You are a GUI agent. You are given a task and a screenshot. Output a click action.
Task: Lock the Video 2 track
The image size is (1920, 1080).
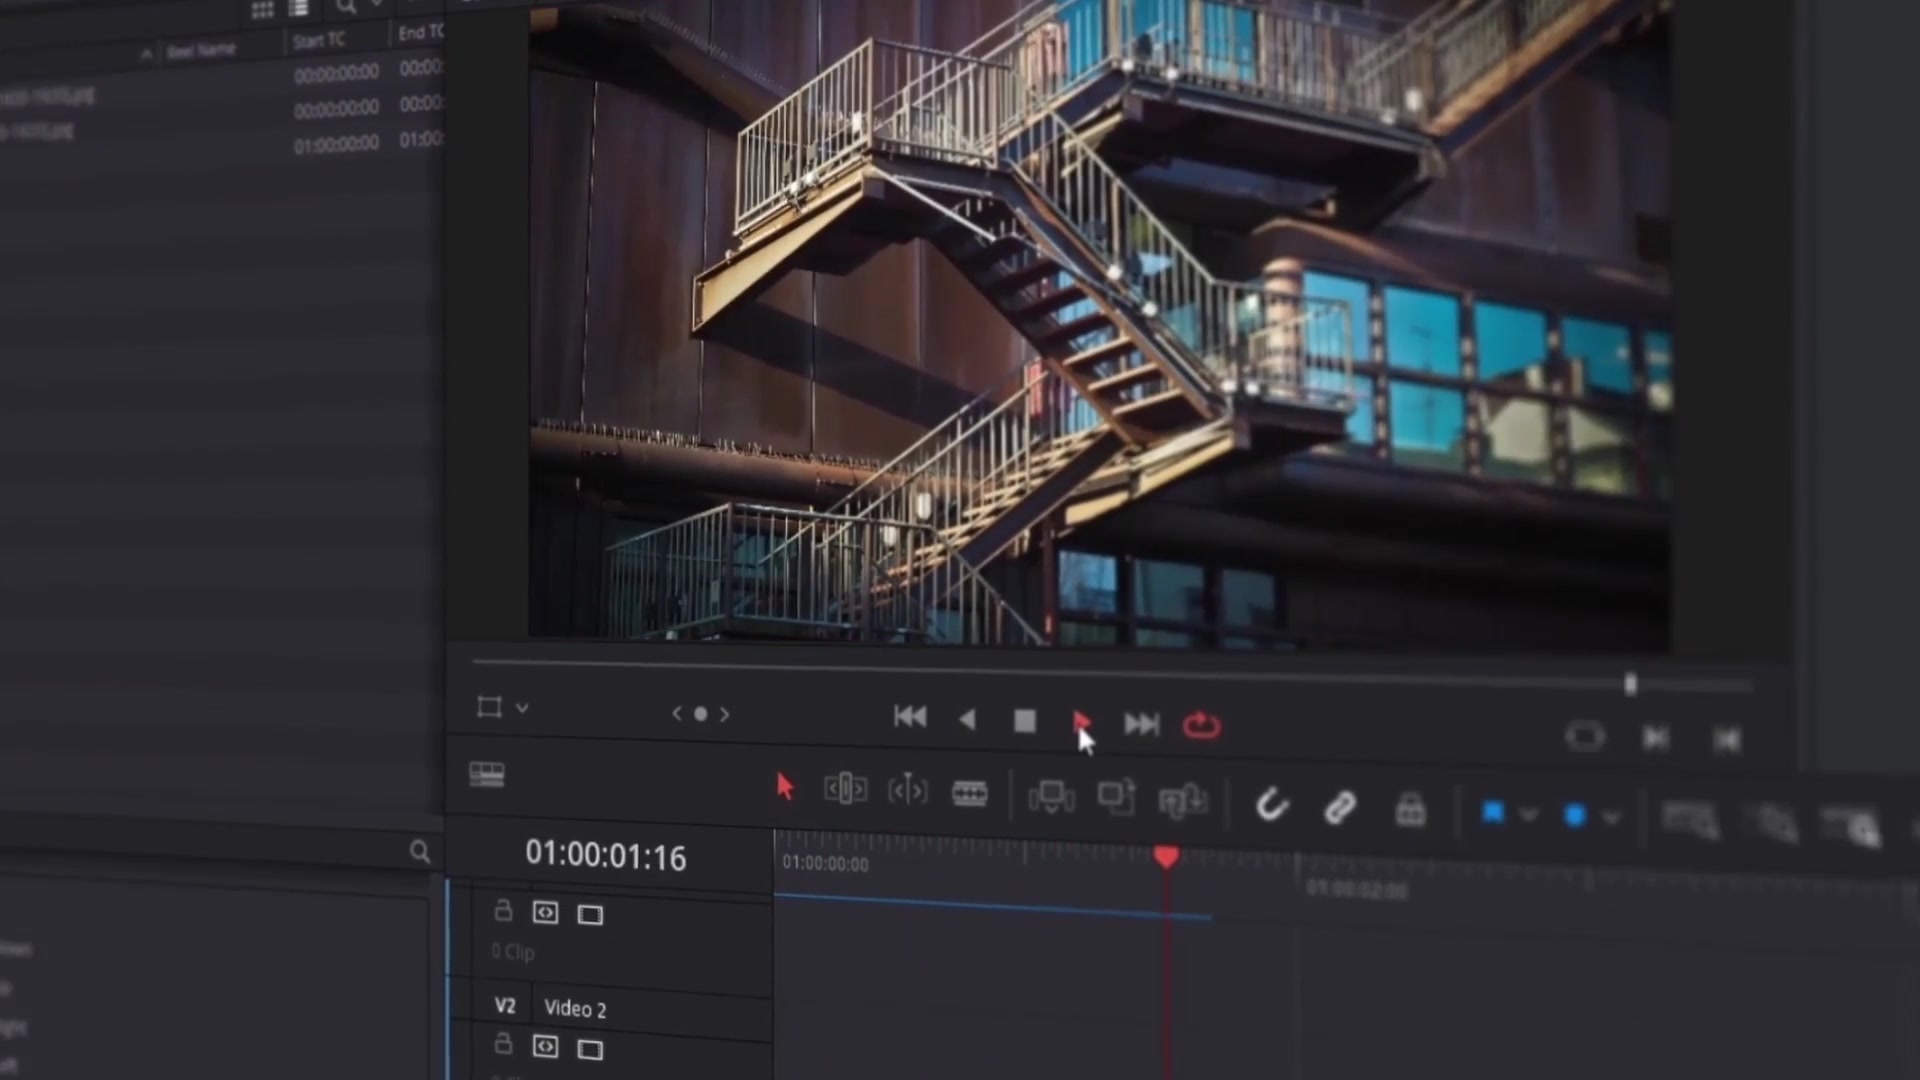[x=503, y=1044]
